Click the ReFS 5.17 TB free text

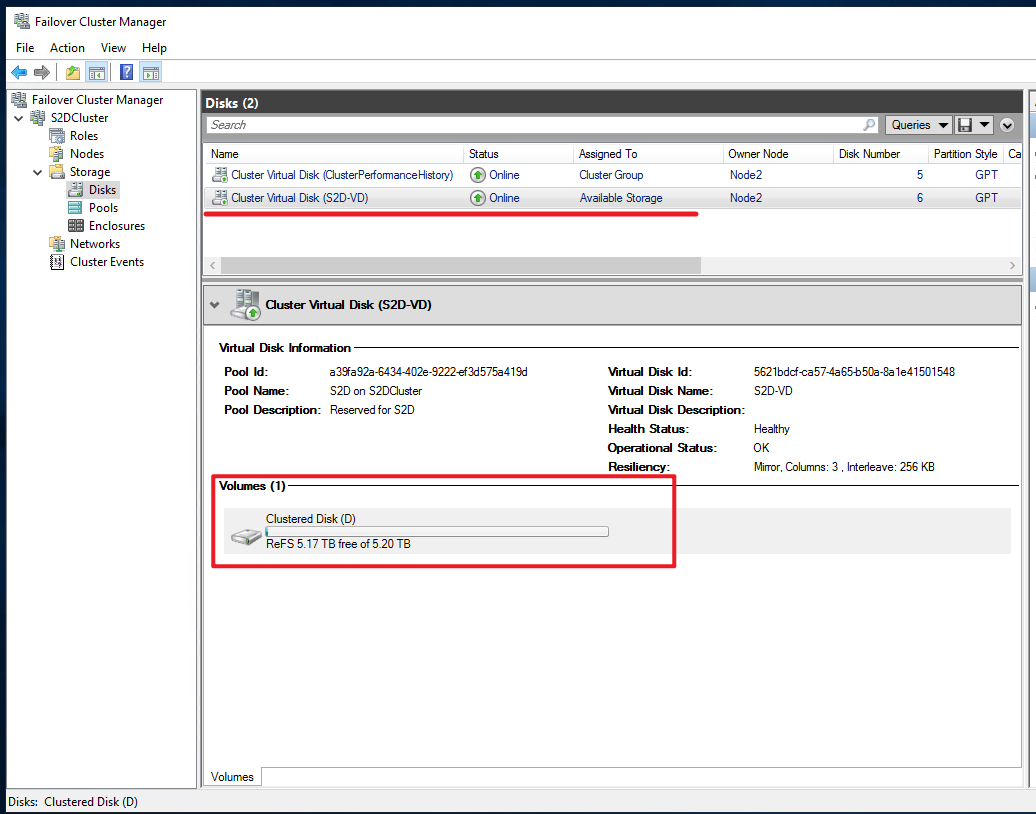click(x=338, y=544)
